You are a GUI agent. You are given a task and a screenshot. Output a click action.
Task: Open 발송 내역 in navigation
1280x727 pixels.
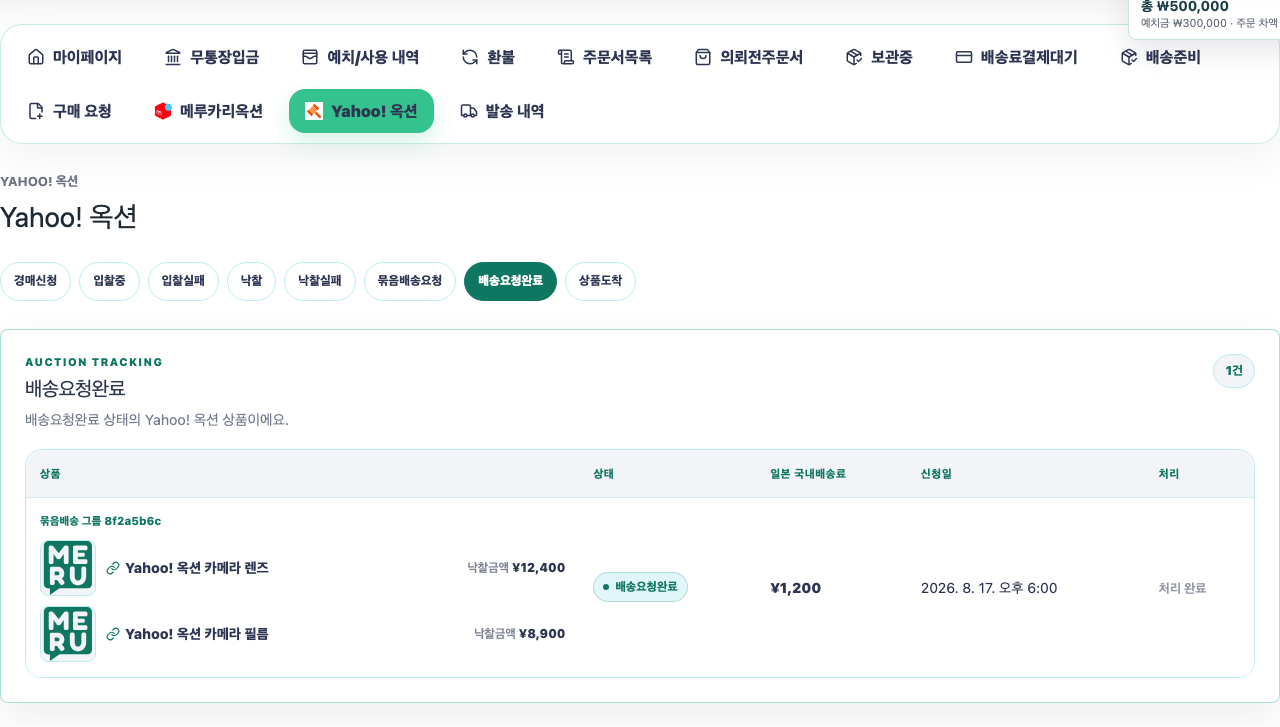(502, 111)
